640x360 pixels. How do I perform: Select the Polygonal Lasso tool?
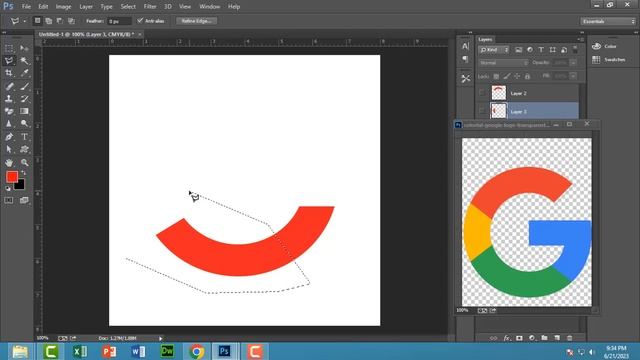(9, 60)
